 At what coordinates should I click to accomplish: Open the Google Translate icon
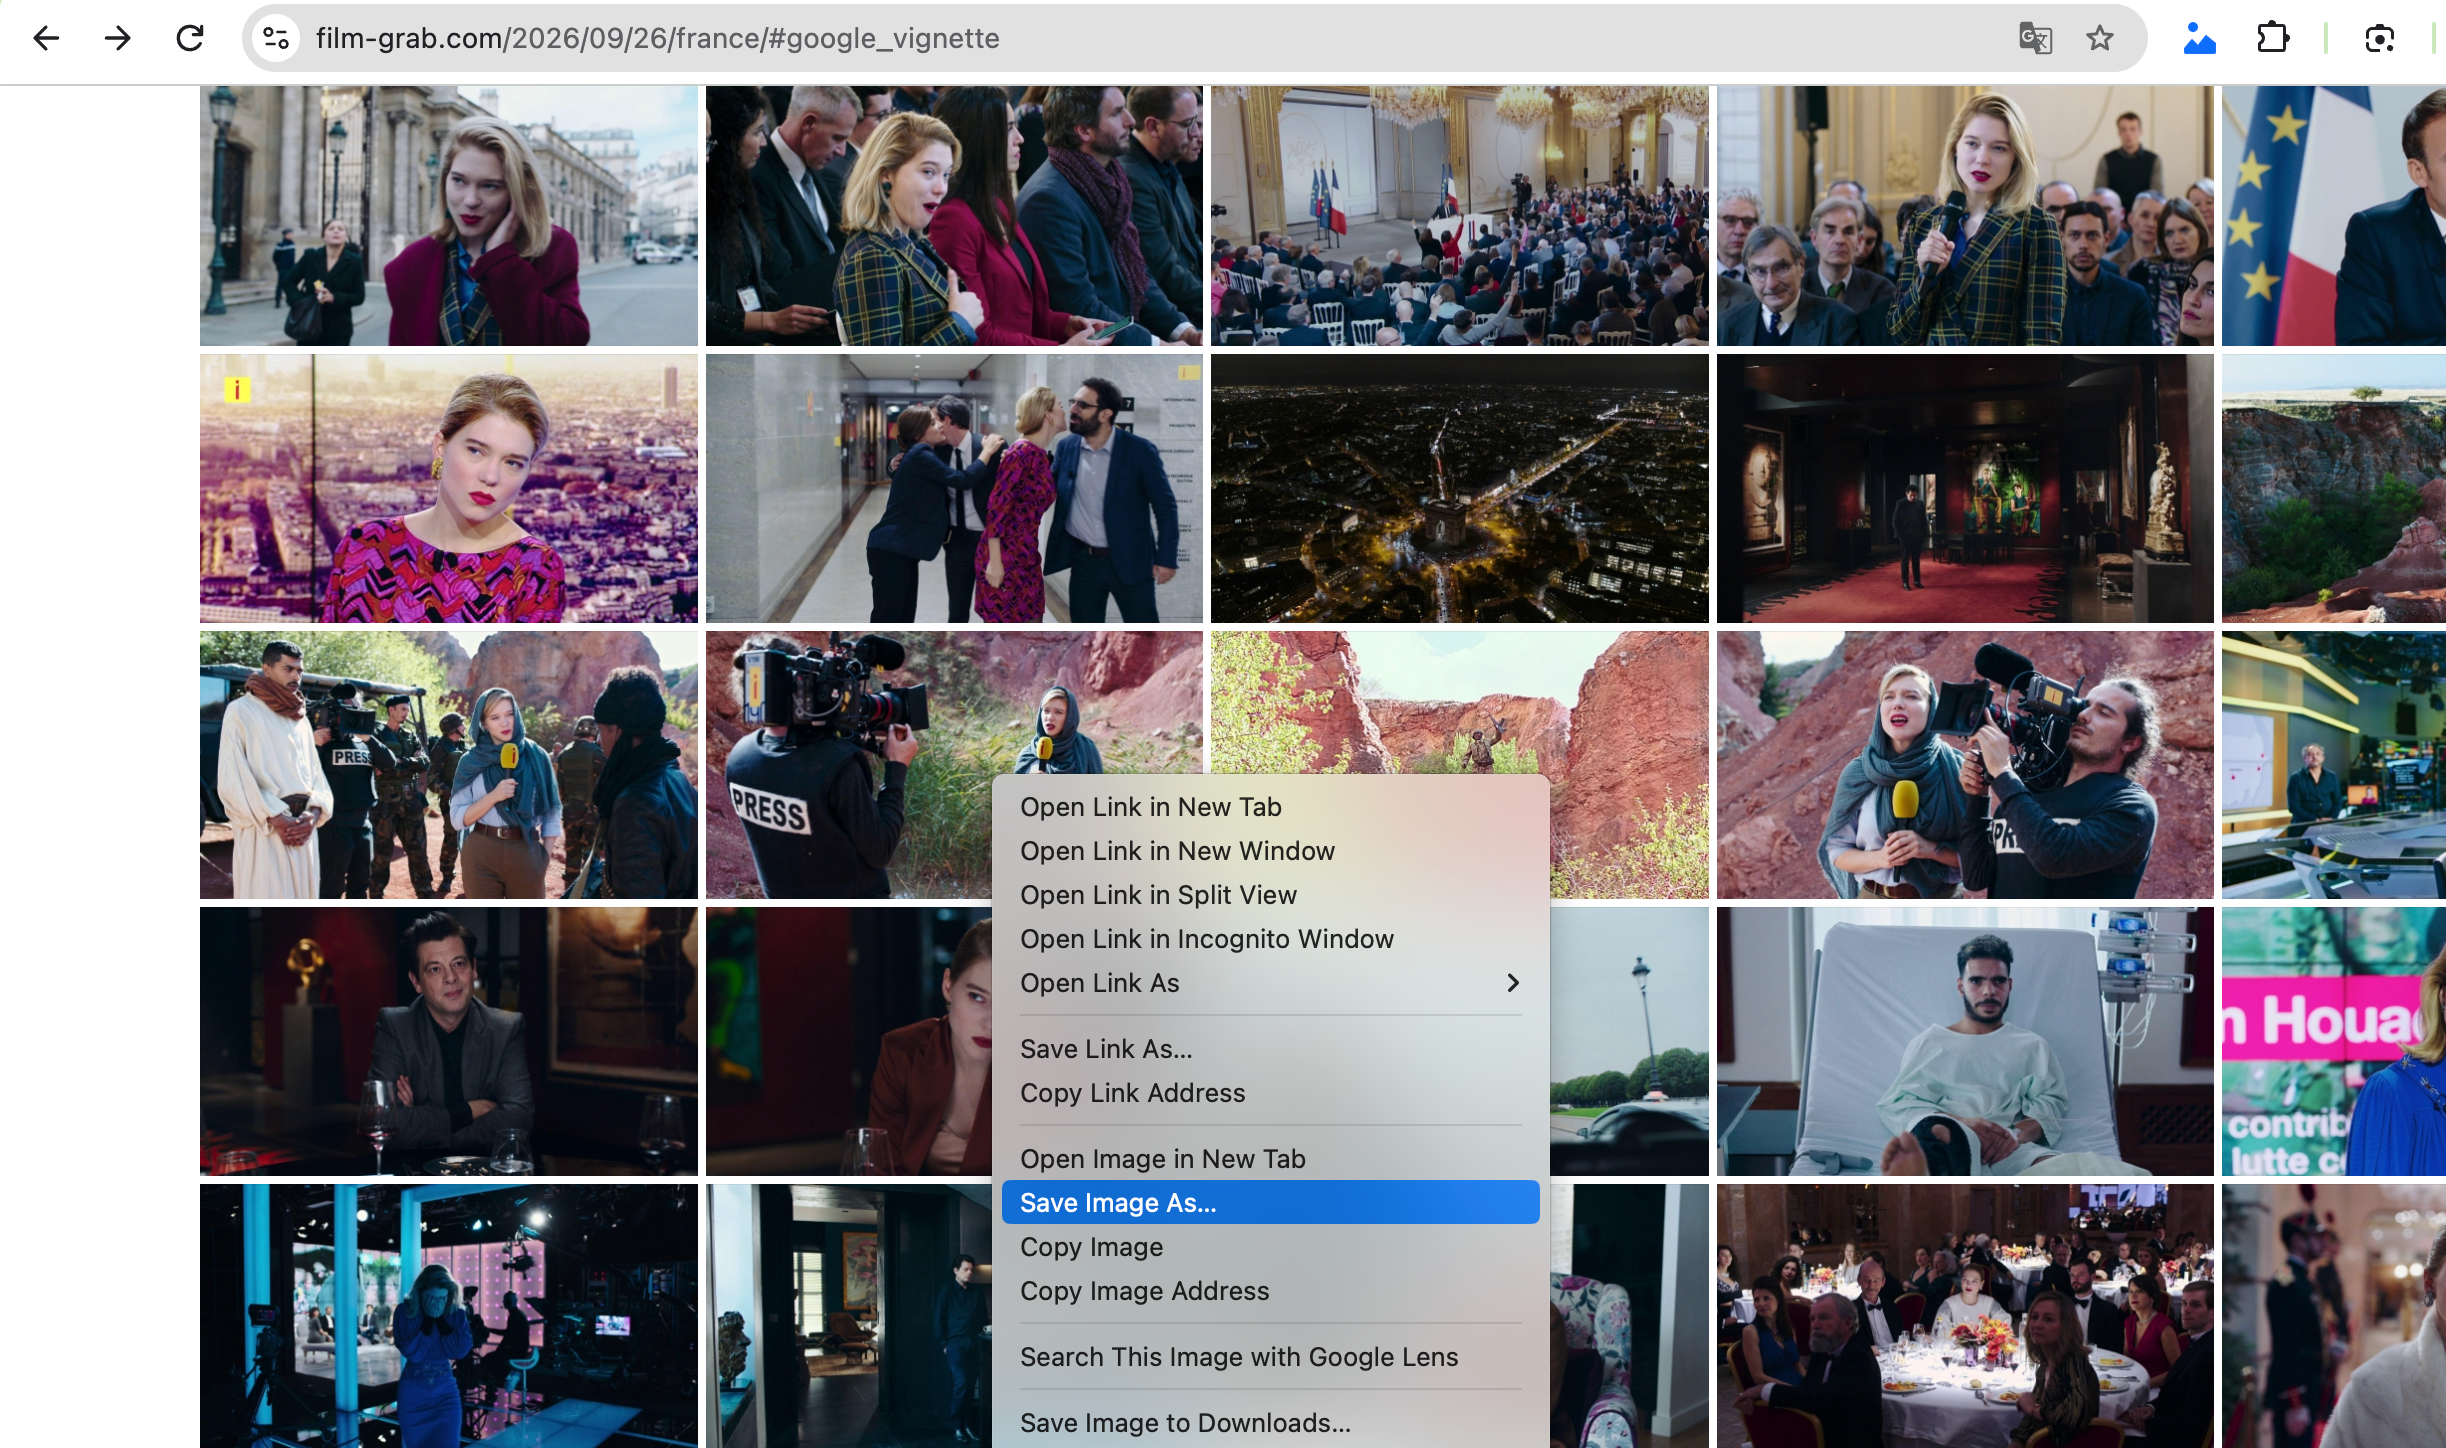(2035, 38)
